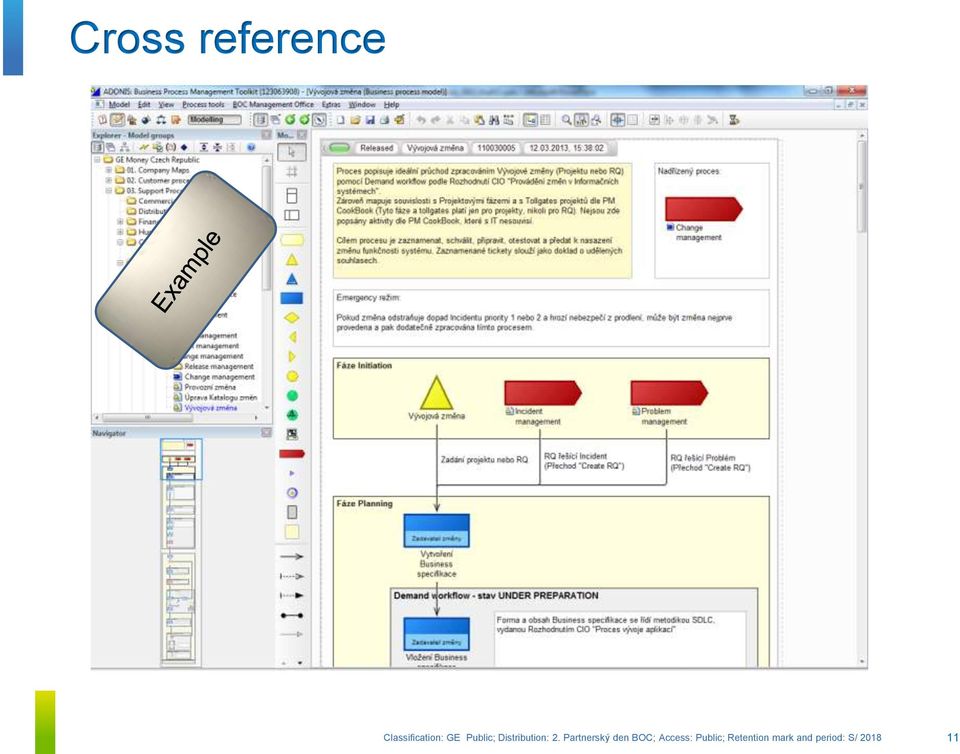Click the Undo arrow icon
The image size is (960, 754).
pos(421,120)
